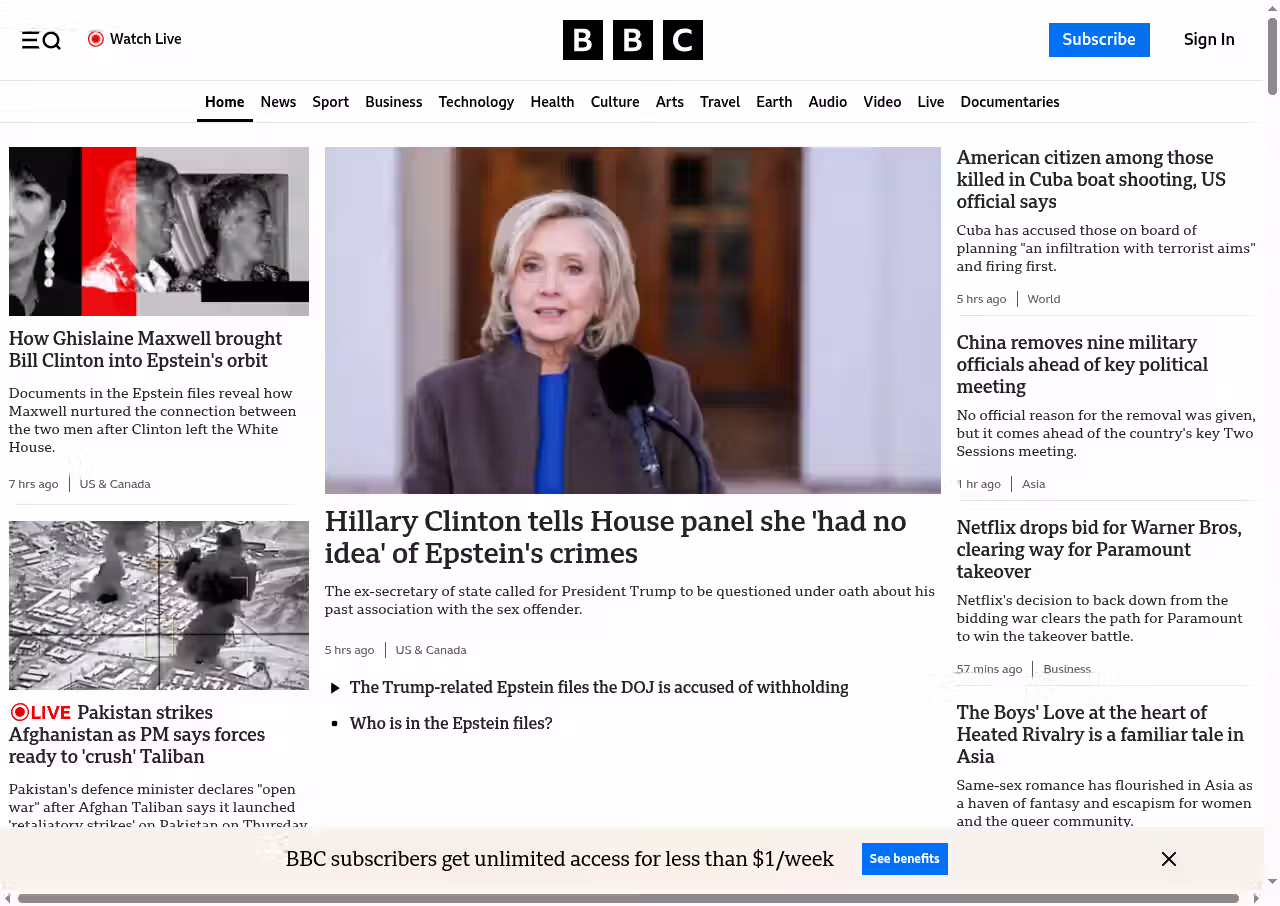Open the menu and search icon
This screenshot has width=1280, height=906.
point(41,40)
